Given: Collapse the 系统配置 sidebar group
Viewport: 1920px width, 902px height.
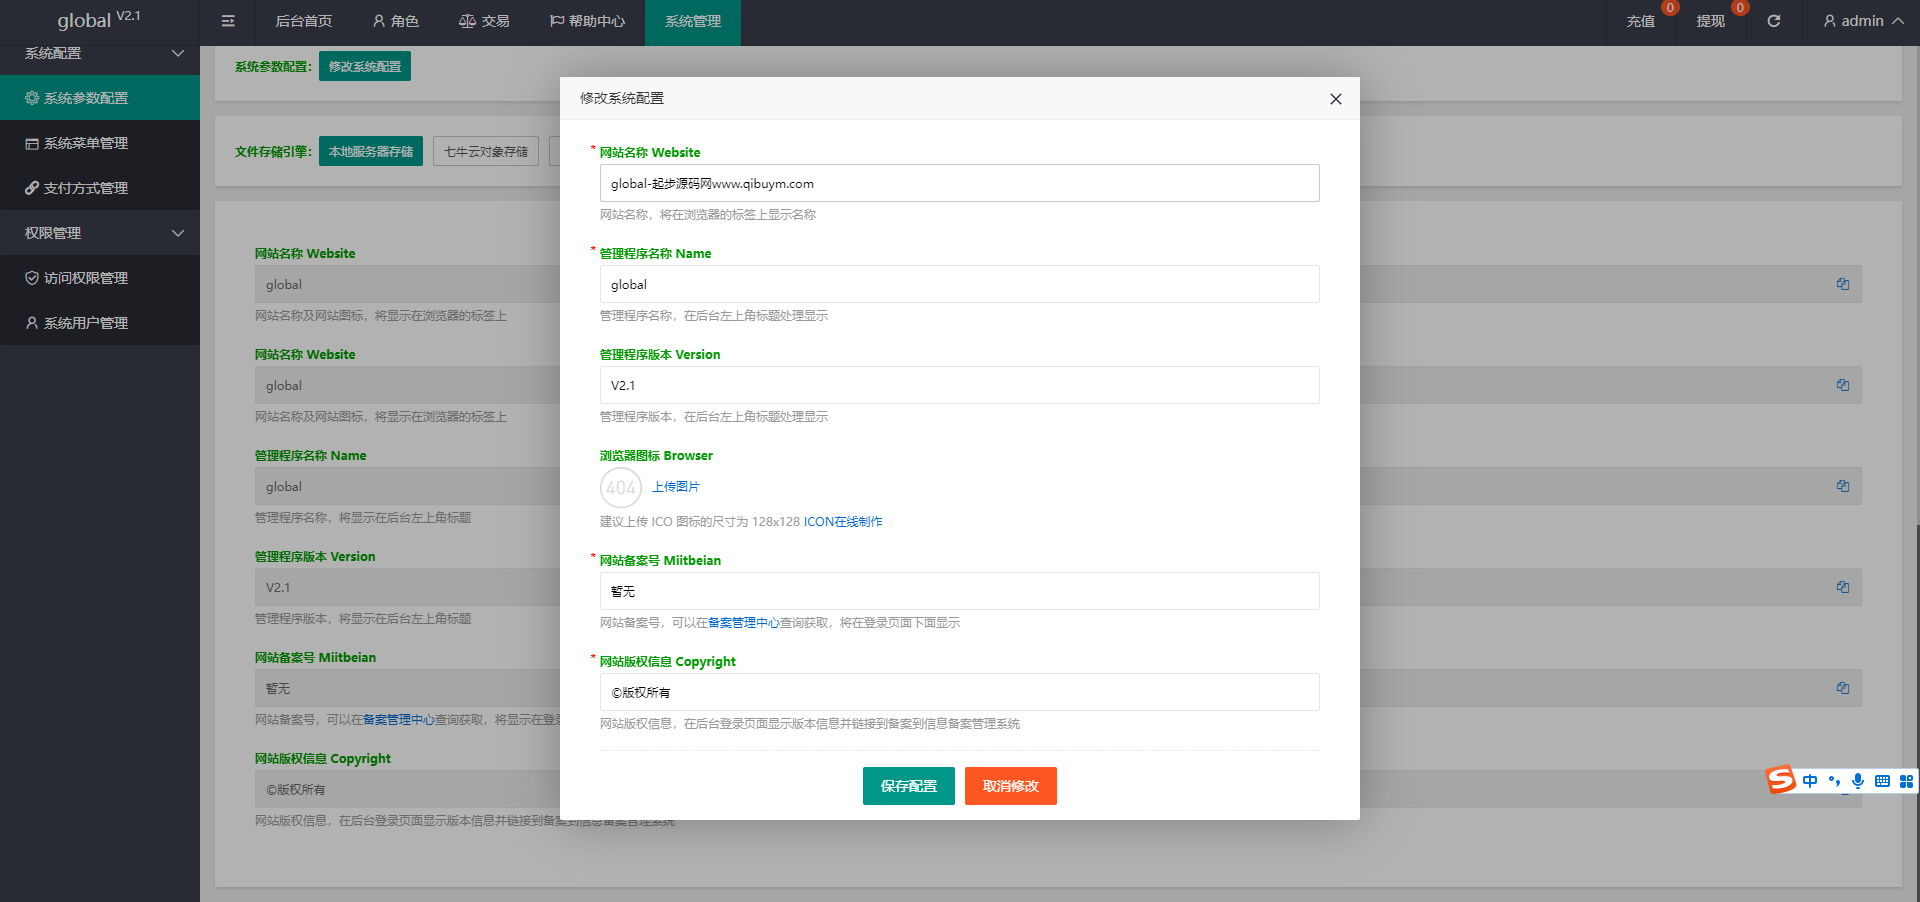Looking at the screenshot, I should click(x=100, y=53).
